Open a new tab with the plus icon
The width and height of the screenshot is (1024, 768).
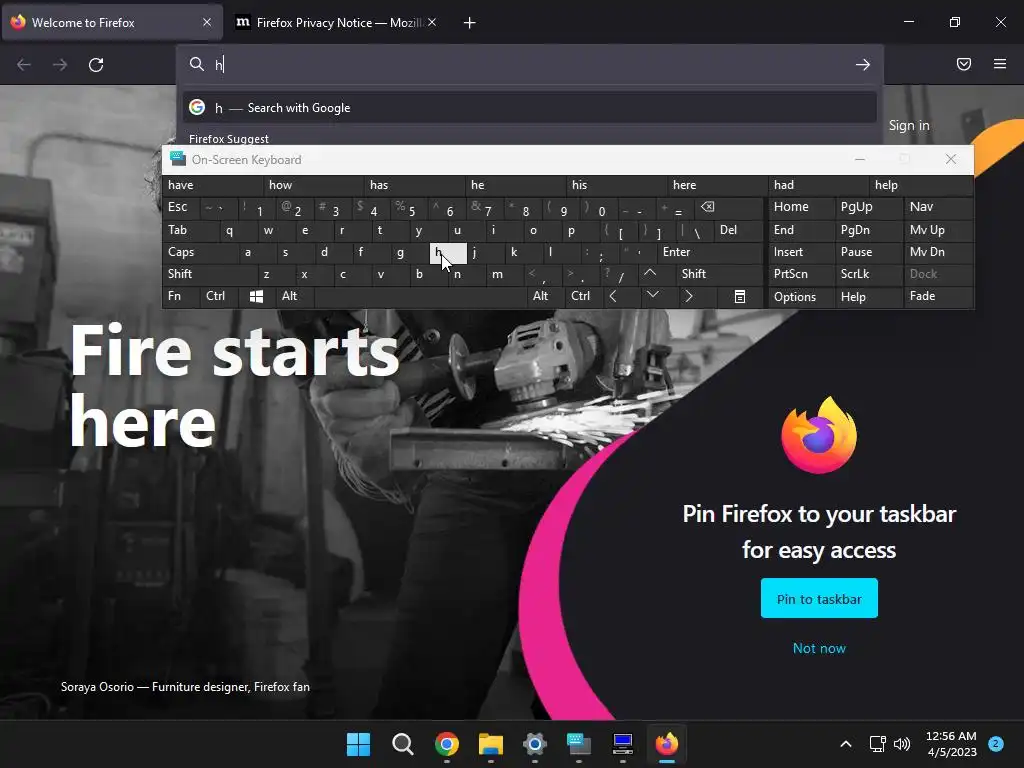point(469,23)
